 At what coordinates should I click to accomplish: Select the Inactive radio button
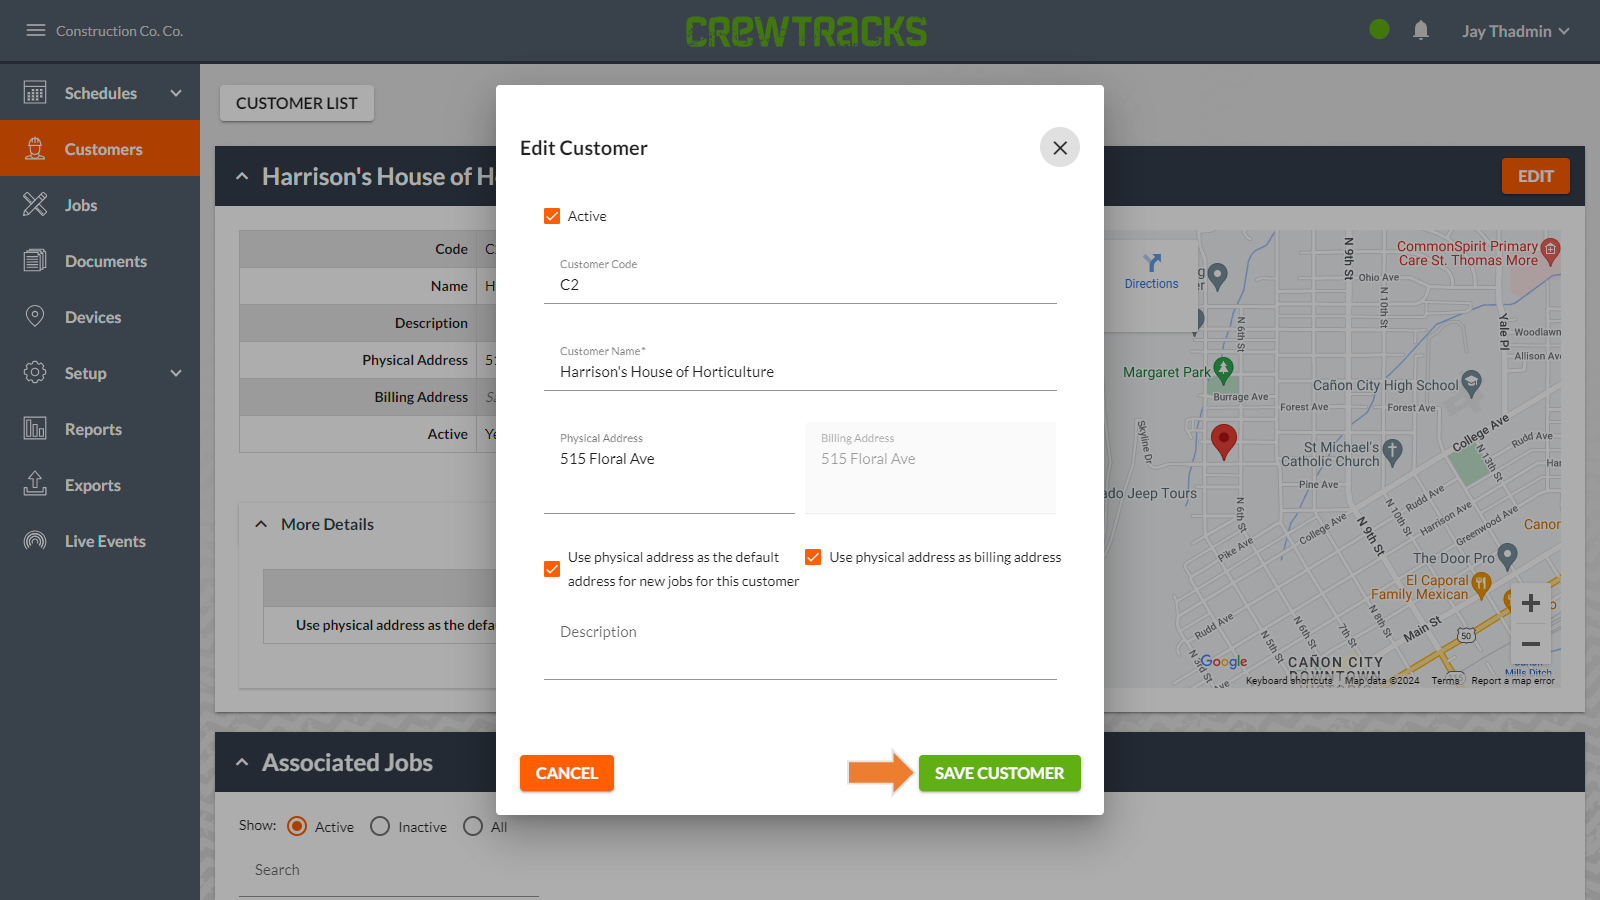(x=380, y=826)
